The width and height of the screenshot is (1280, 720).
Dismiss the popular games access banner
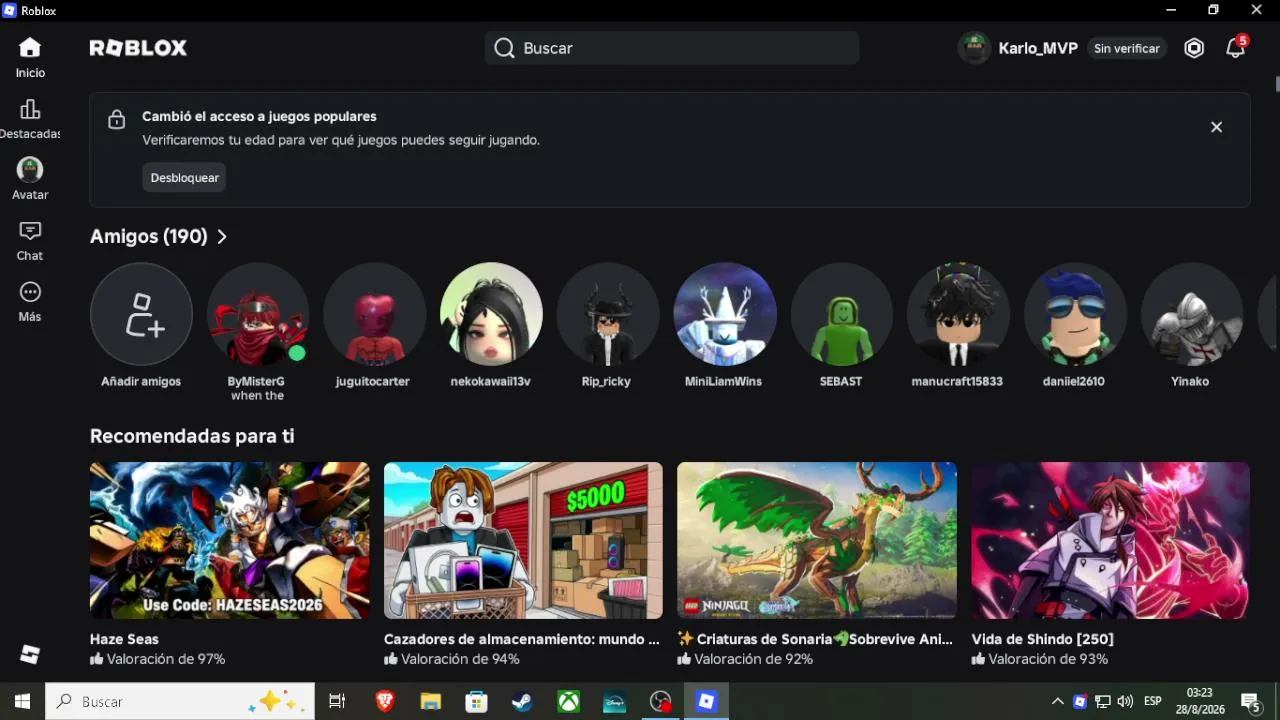1216,127
